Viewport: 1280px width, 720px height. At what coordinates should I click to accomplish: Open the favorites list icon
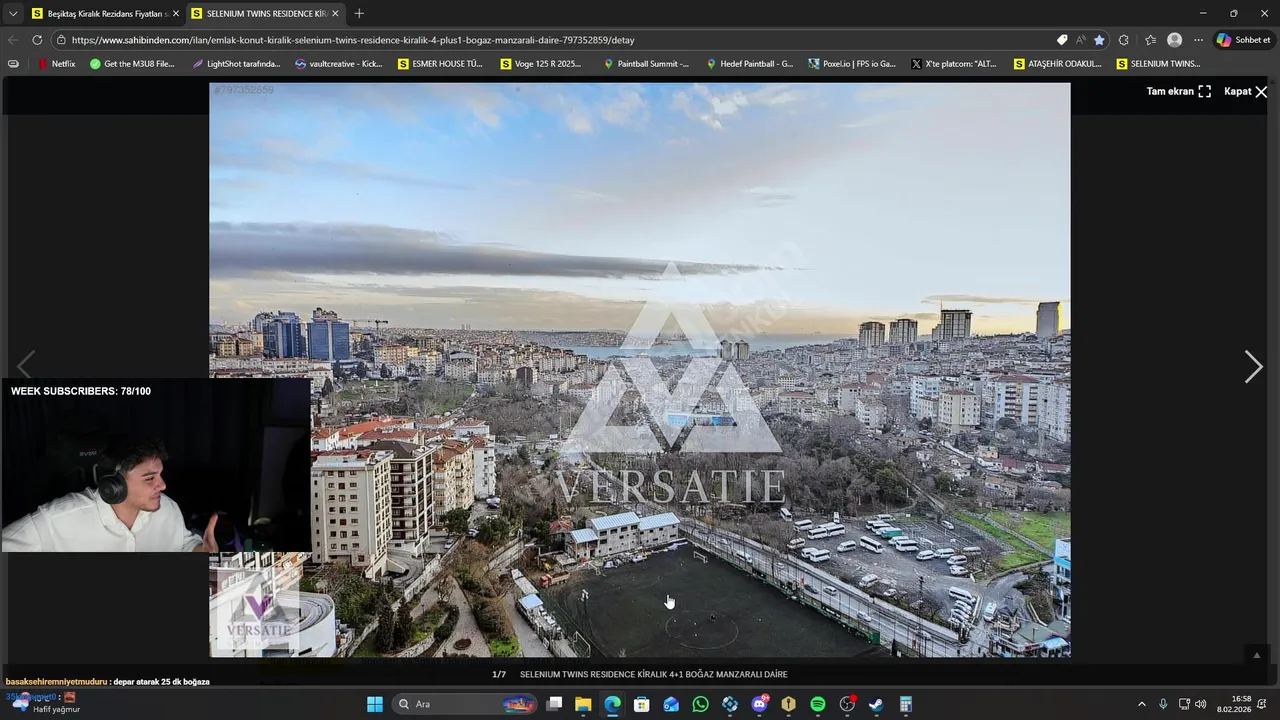(1150, 40)
